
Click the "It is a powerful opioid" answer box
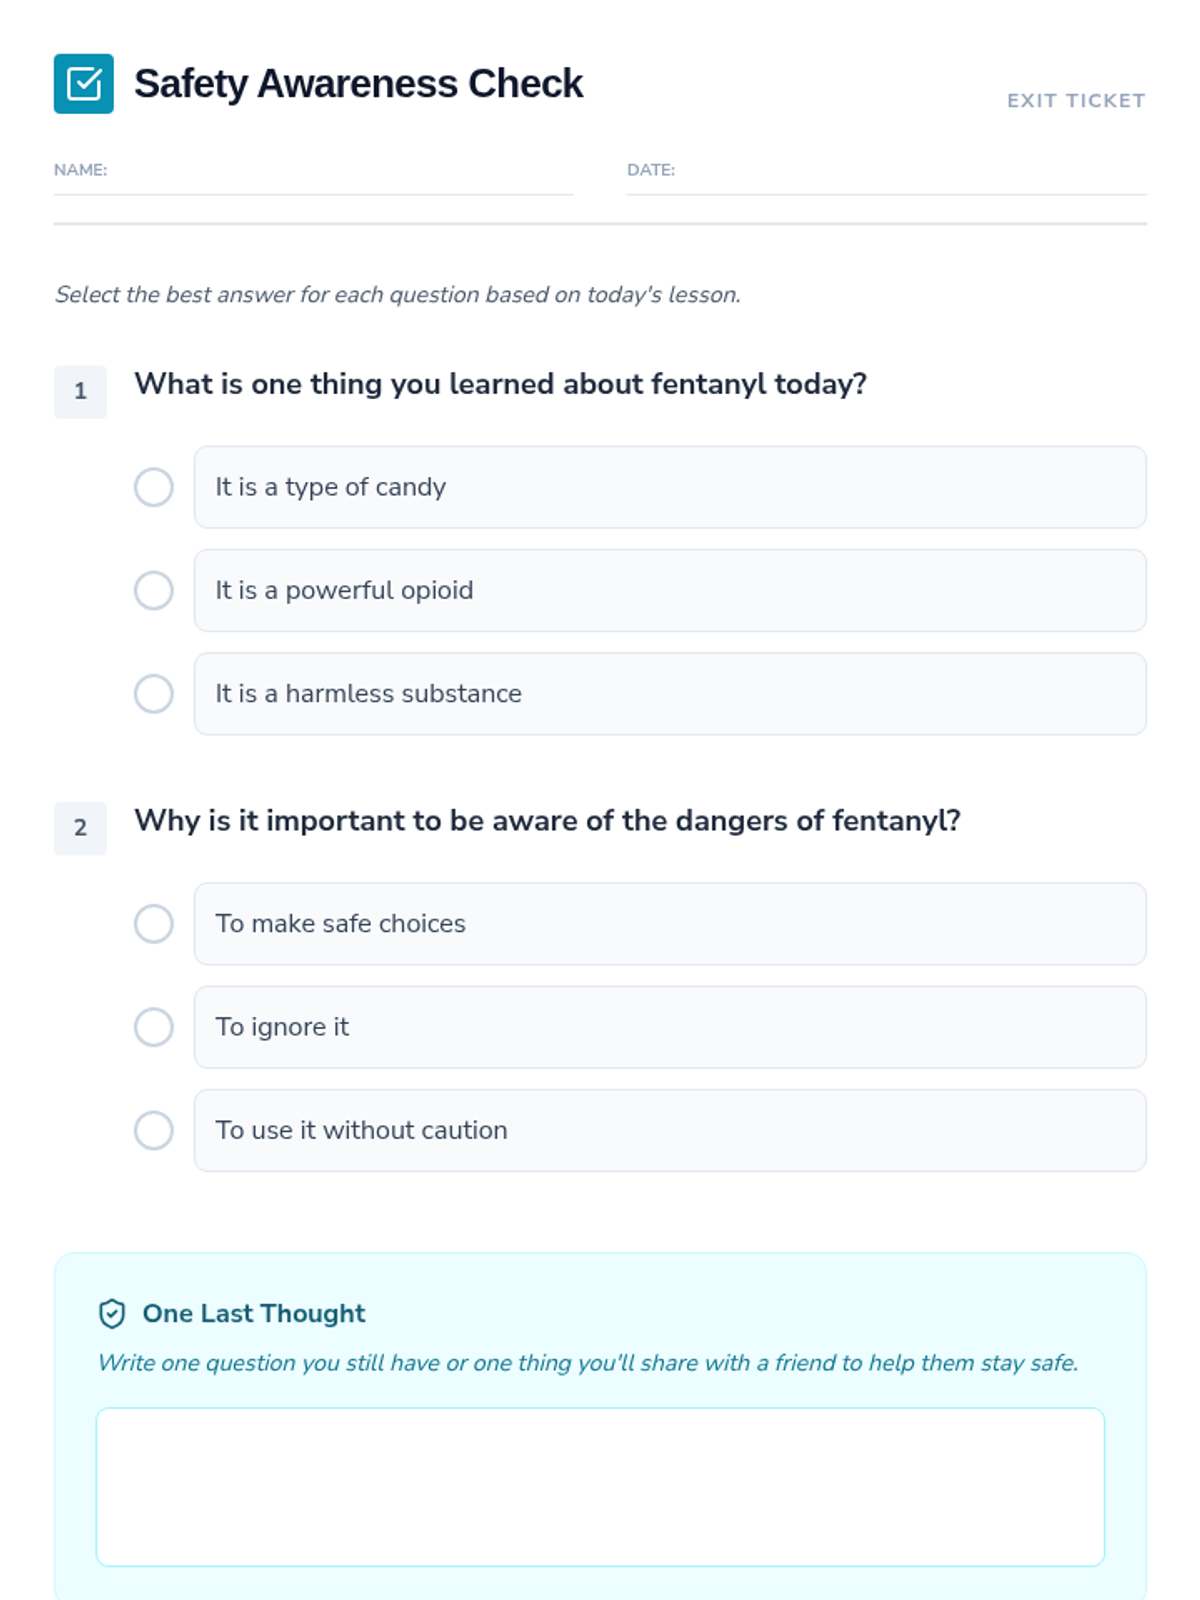[x=670, y=590]
